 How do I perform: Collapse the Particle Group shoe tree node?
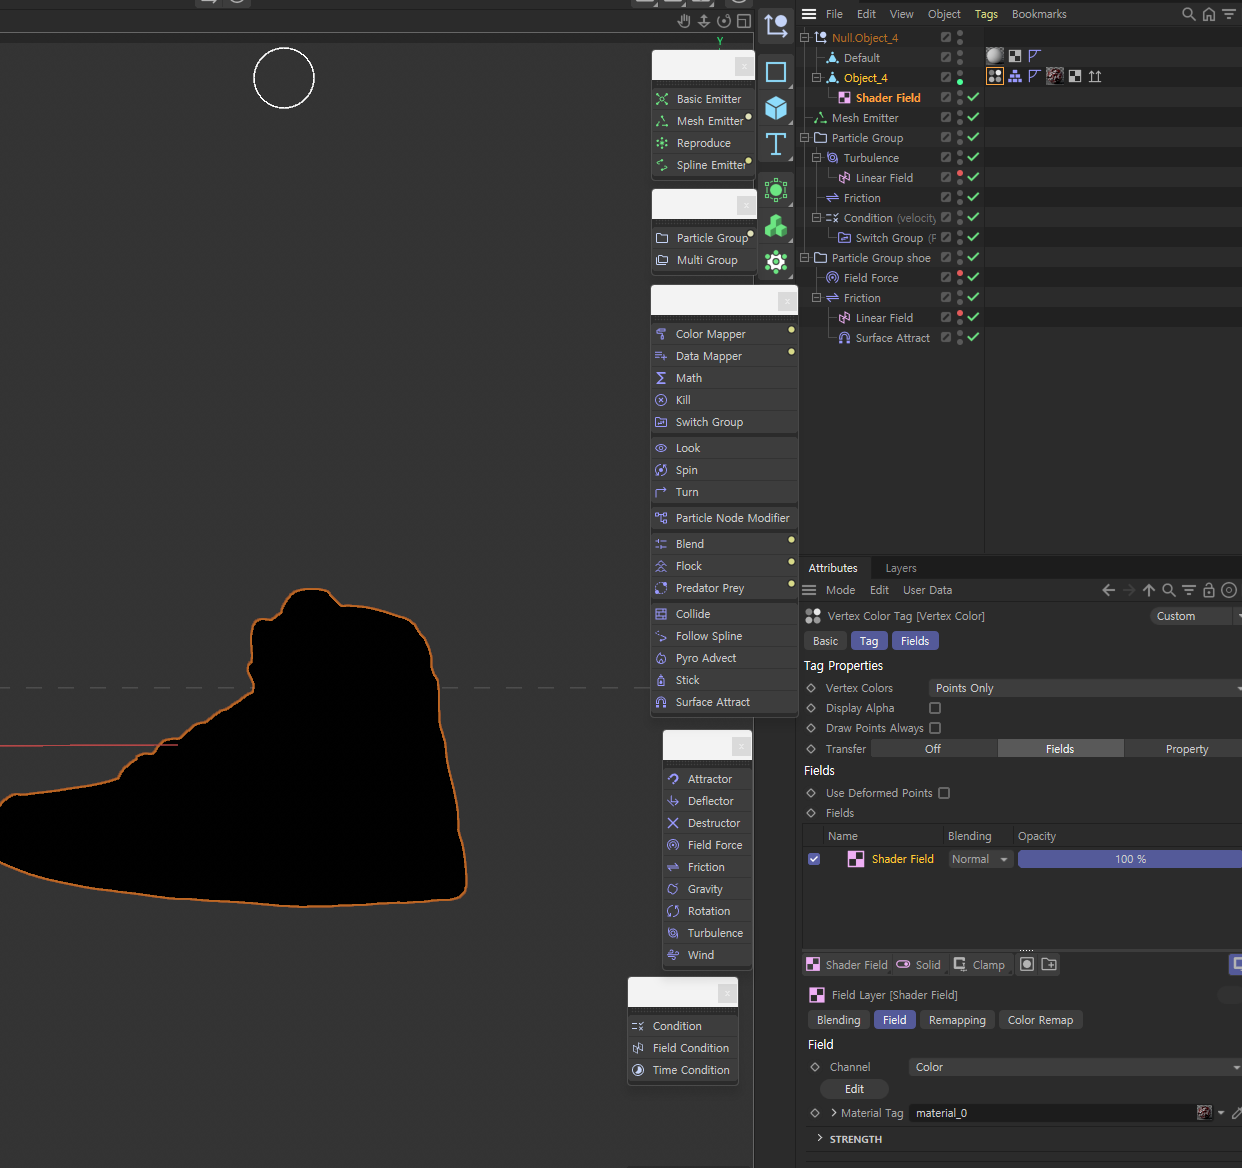click(805, 258)
